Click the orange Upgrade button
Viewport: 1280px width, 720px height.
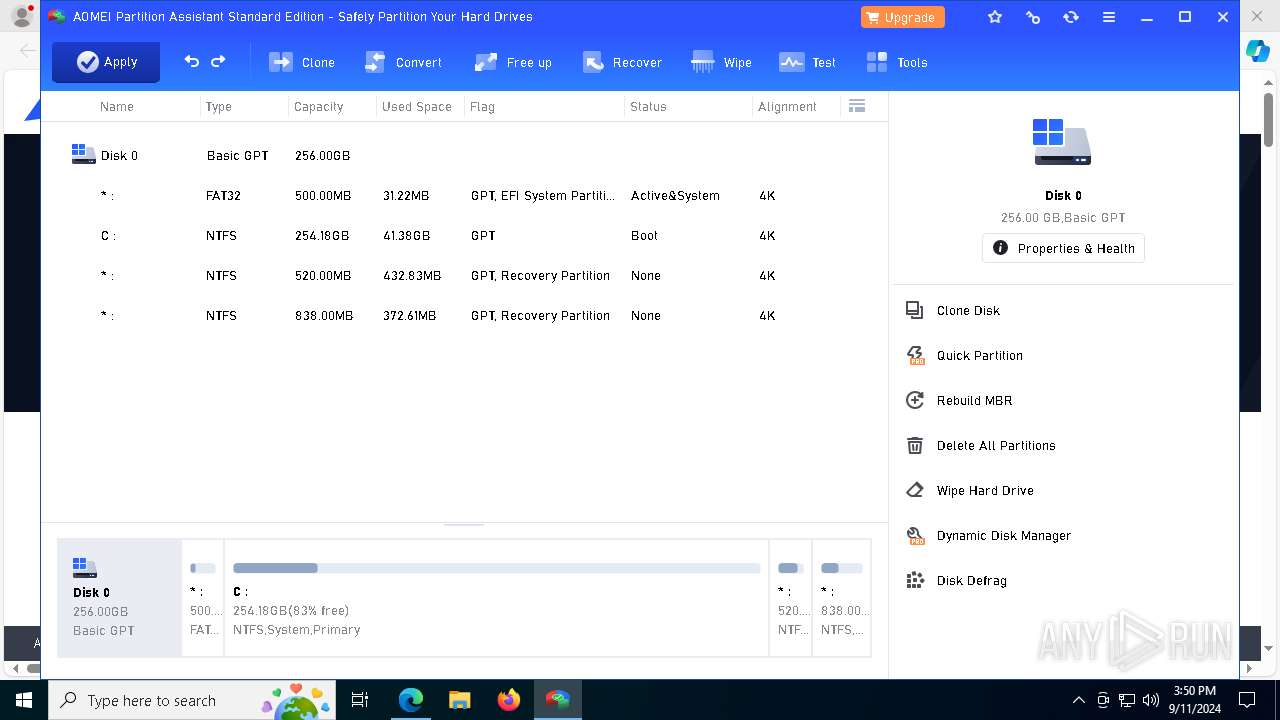[902, 17]
